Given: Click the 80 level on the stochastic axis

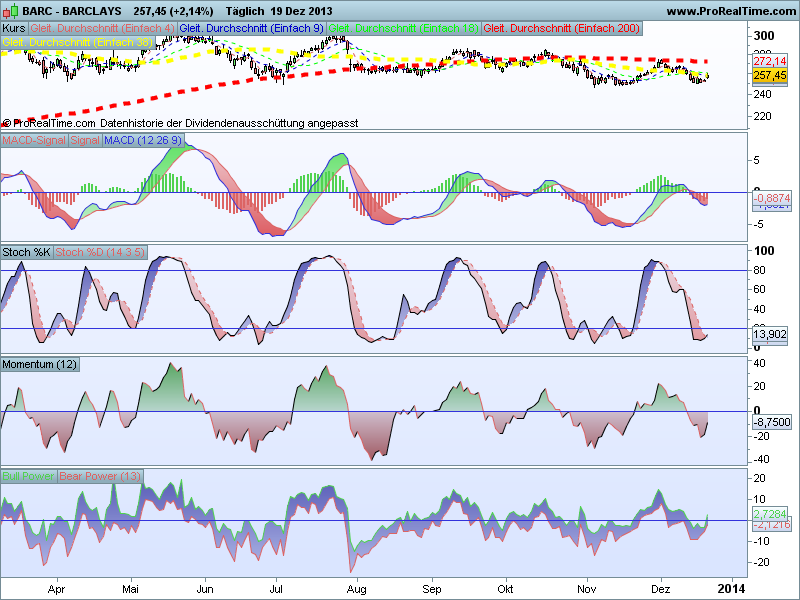Looking at the screenshot, I should [x=759, y=270].
